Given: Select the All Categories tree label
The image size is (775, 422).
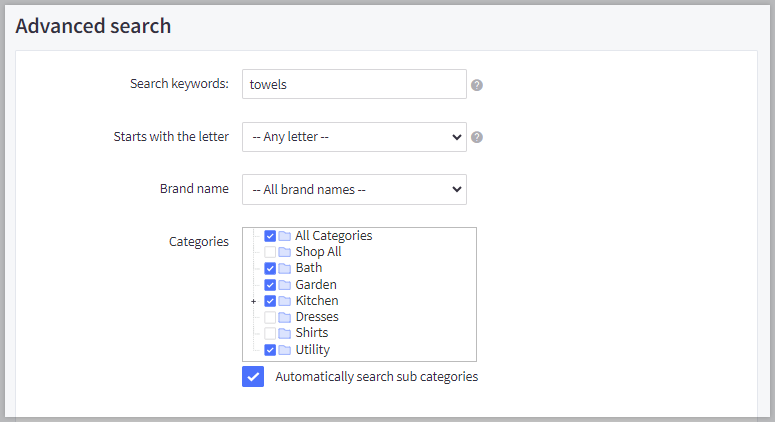Looking at the screenshot, I should [334, 236].
